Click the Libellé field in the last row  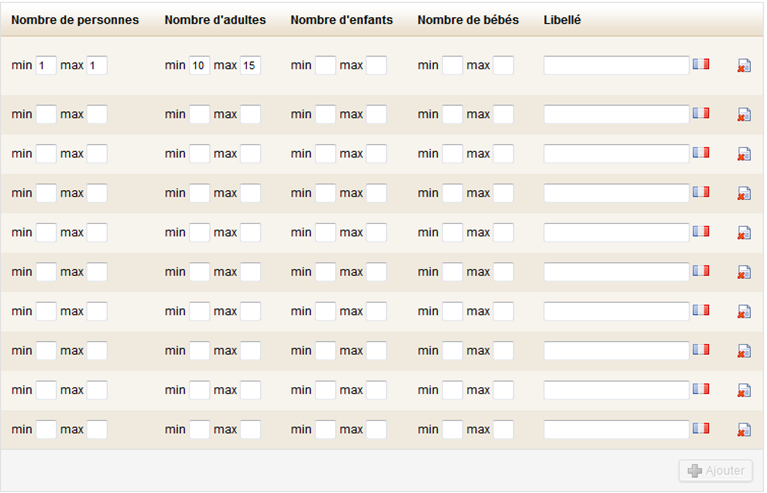[x=616, y=429]
